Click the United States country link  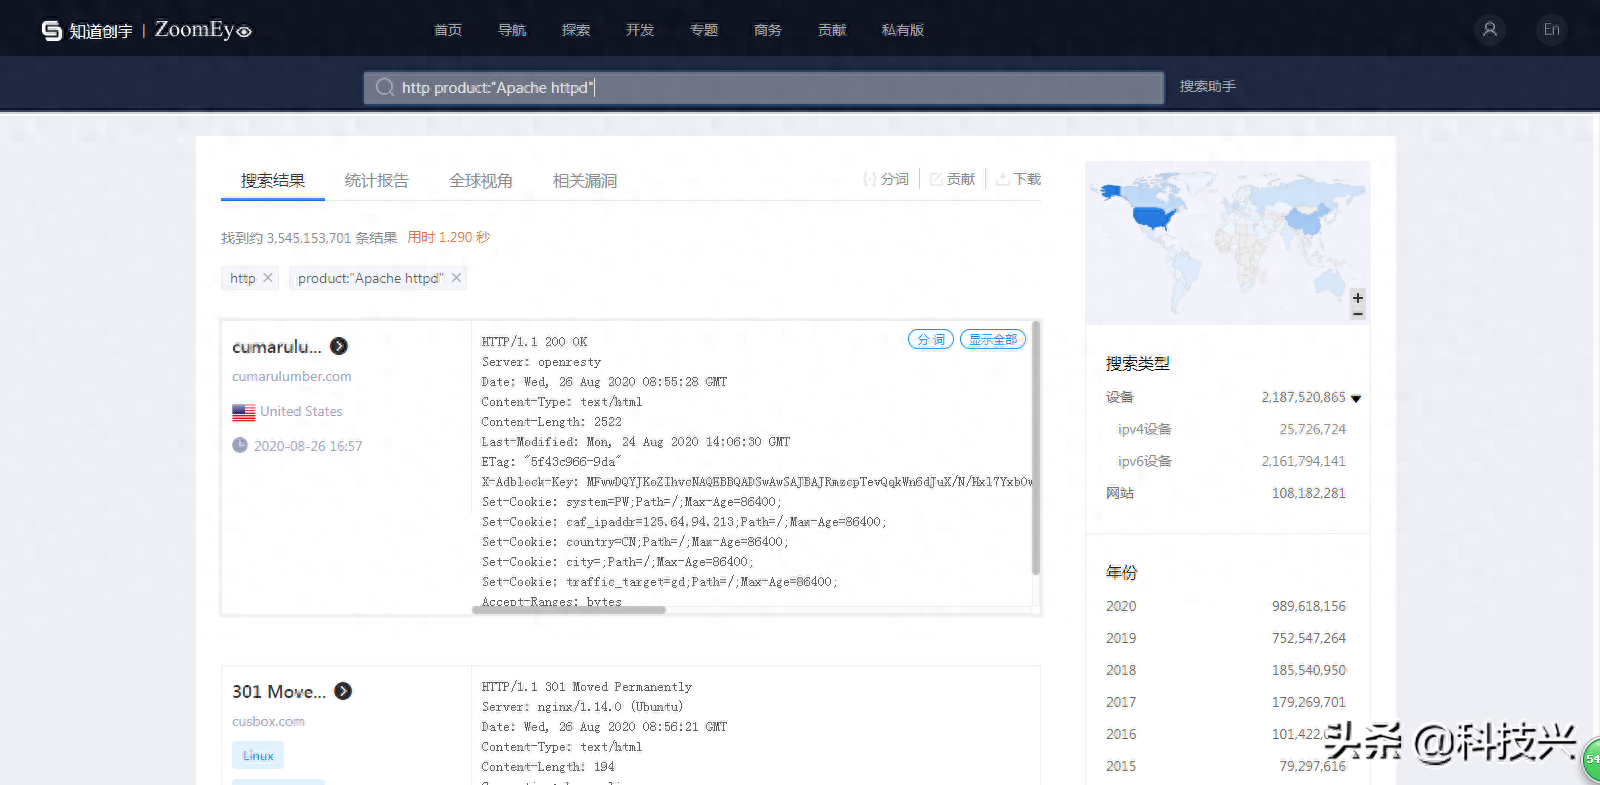(x=301, y=412)
